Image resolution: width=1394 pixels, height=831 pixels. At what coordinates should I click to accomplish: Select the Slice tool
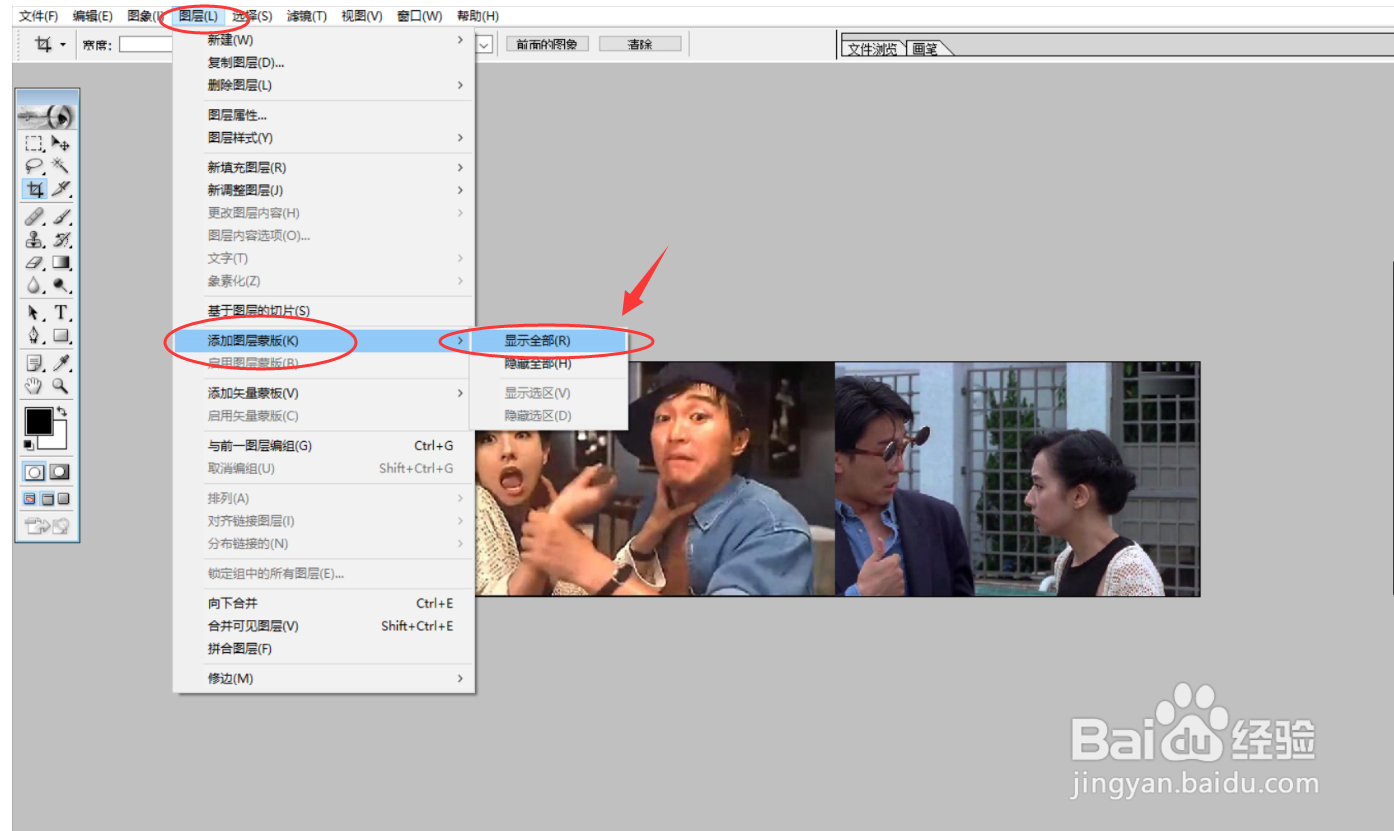61,189
